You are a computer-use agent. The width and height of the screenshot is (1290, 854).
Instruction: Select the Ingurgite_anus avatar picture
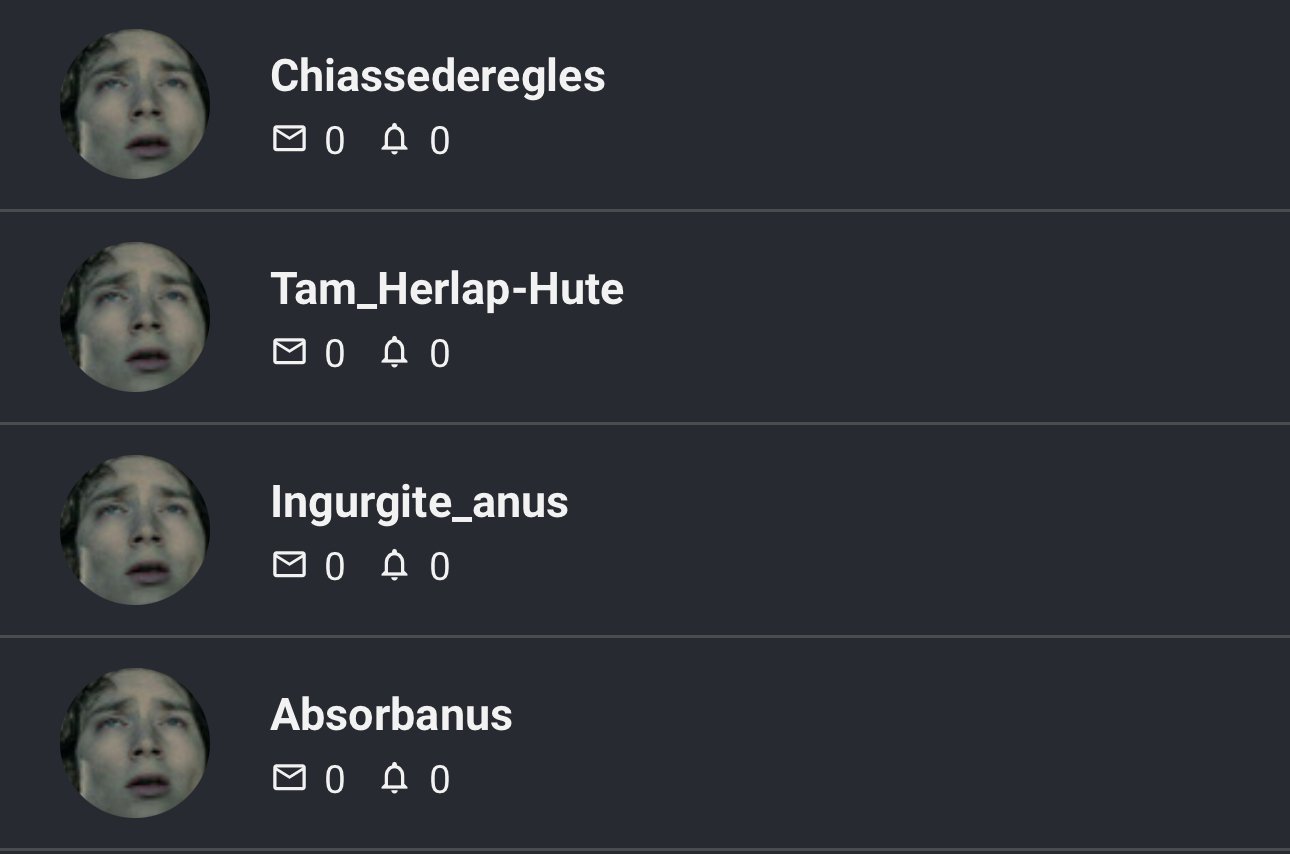pyautogui.click(x=135, y=530)
